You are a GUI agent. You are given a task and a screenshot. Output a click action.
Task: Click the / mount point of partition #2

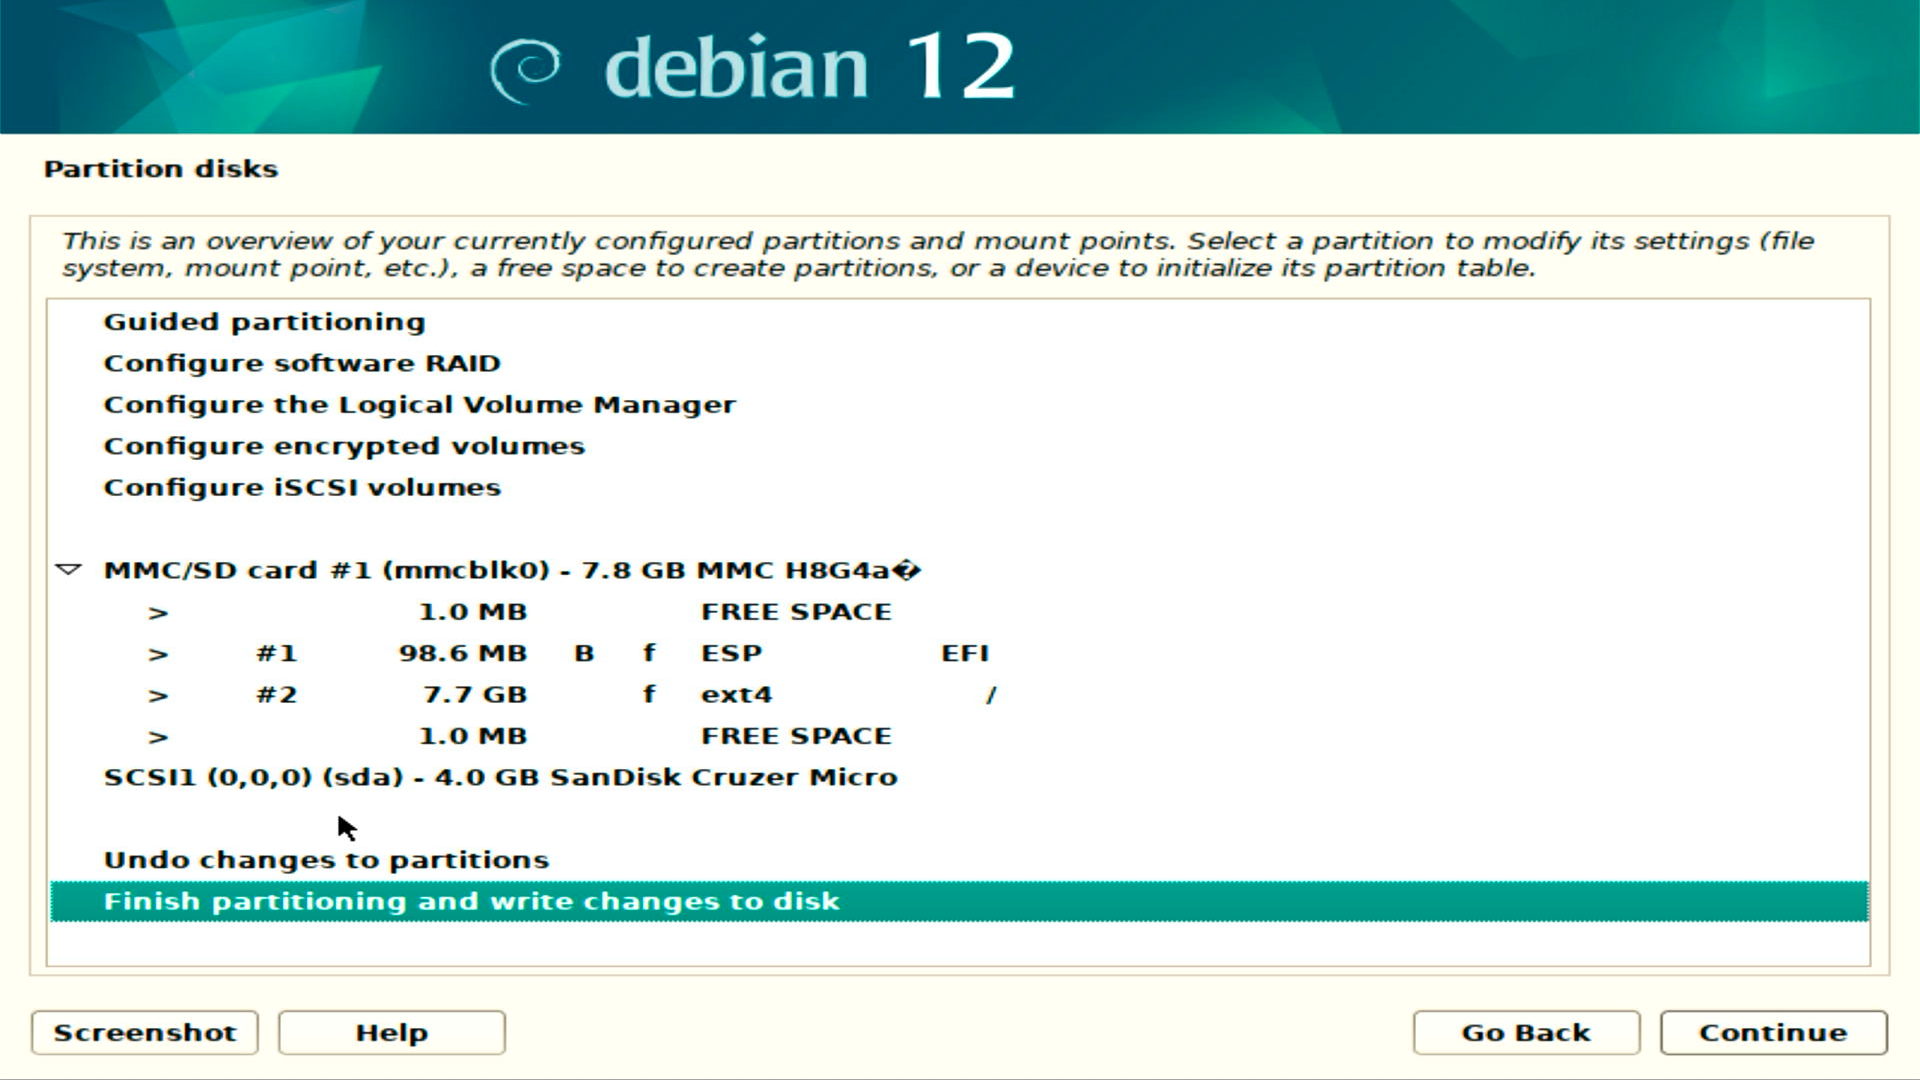pyautogui.click(x=991, y=695)
